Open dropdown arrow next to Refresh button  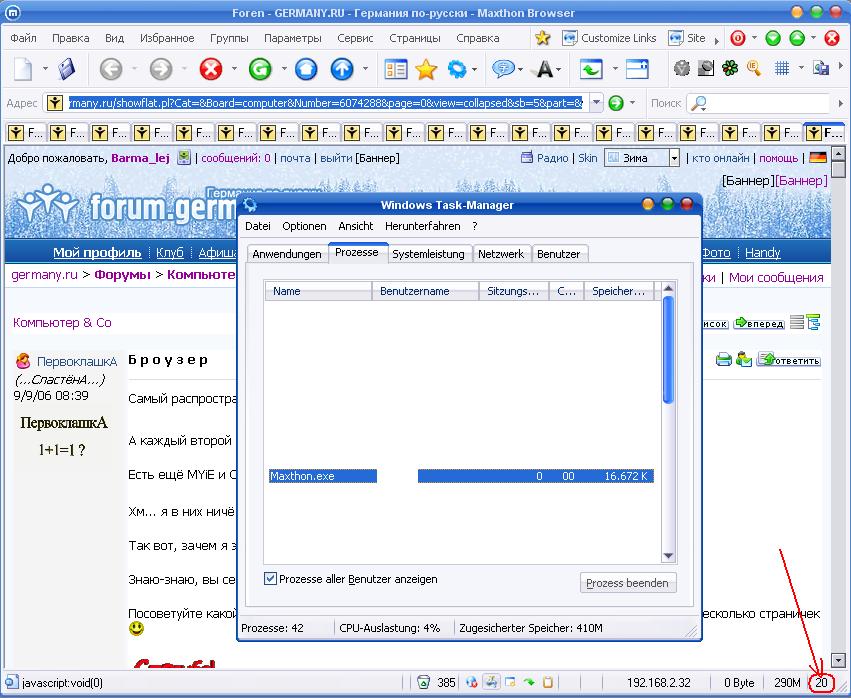point(283,69)
